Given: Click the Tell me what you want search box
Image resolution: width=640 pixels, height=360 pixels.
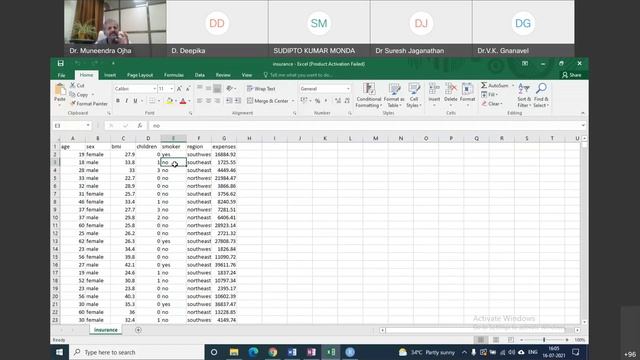Looking at the screenshot, I should pyautogui.click(x=298, y=75).
